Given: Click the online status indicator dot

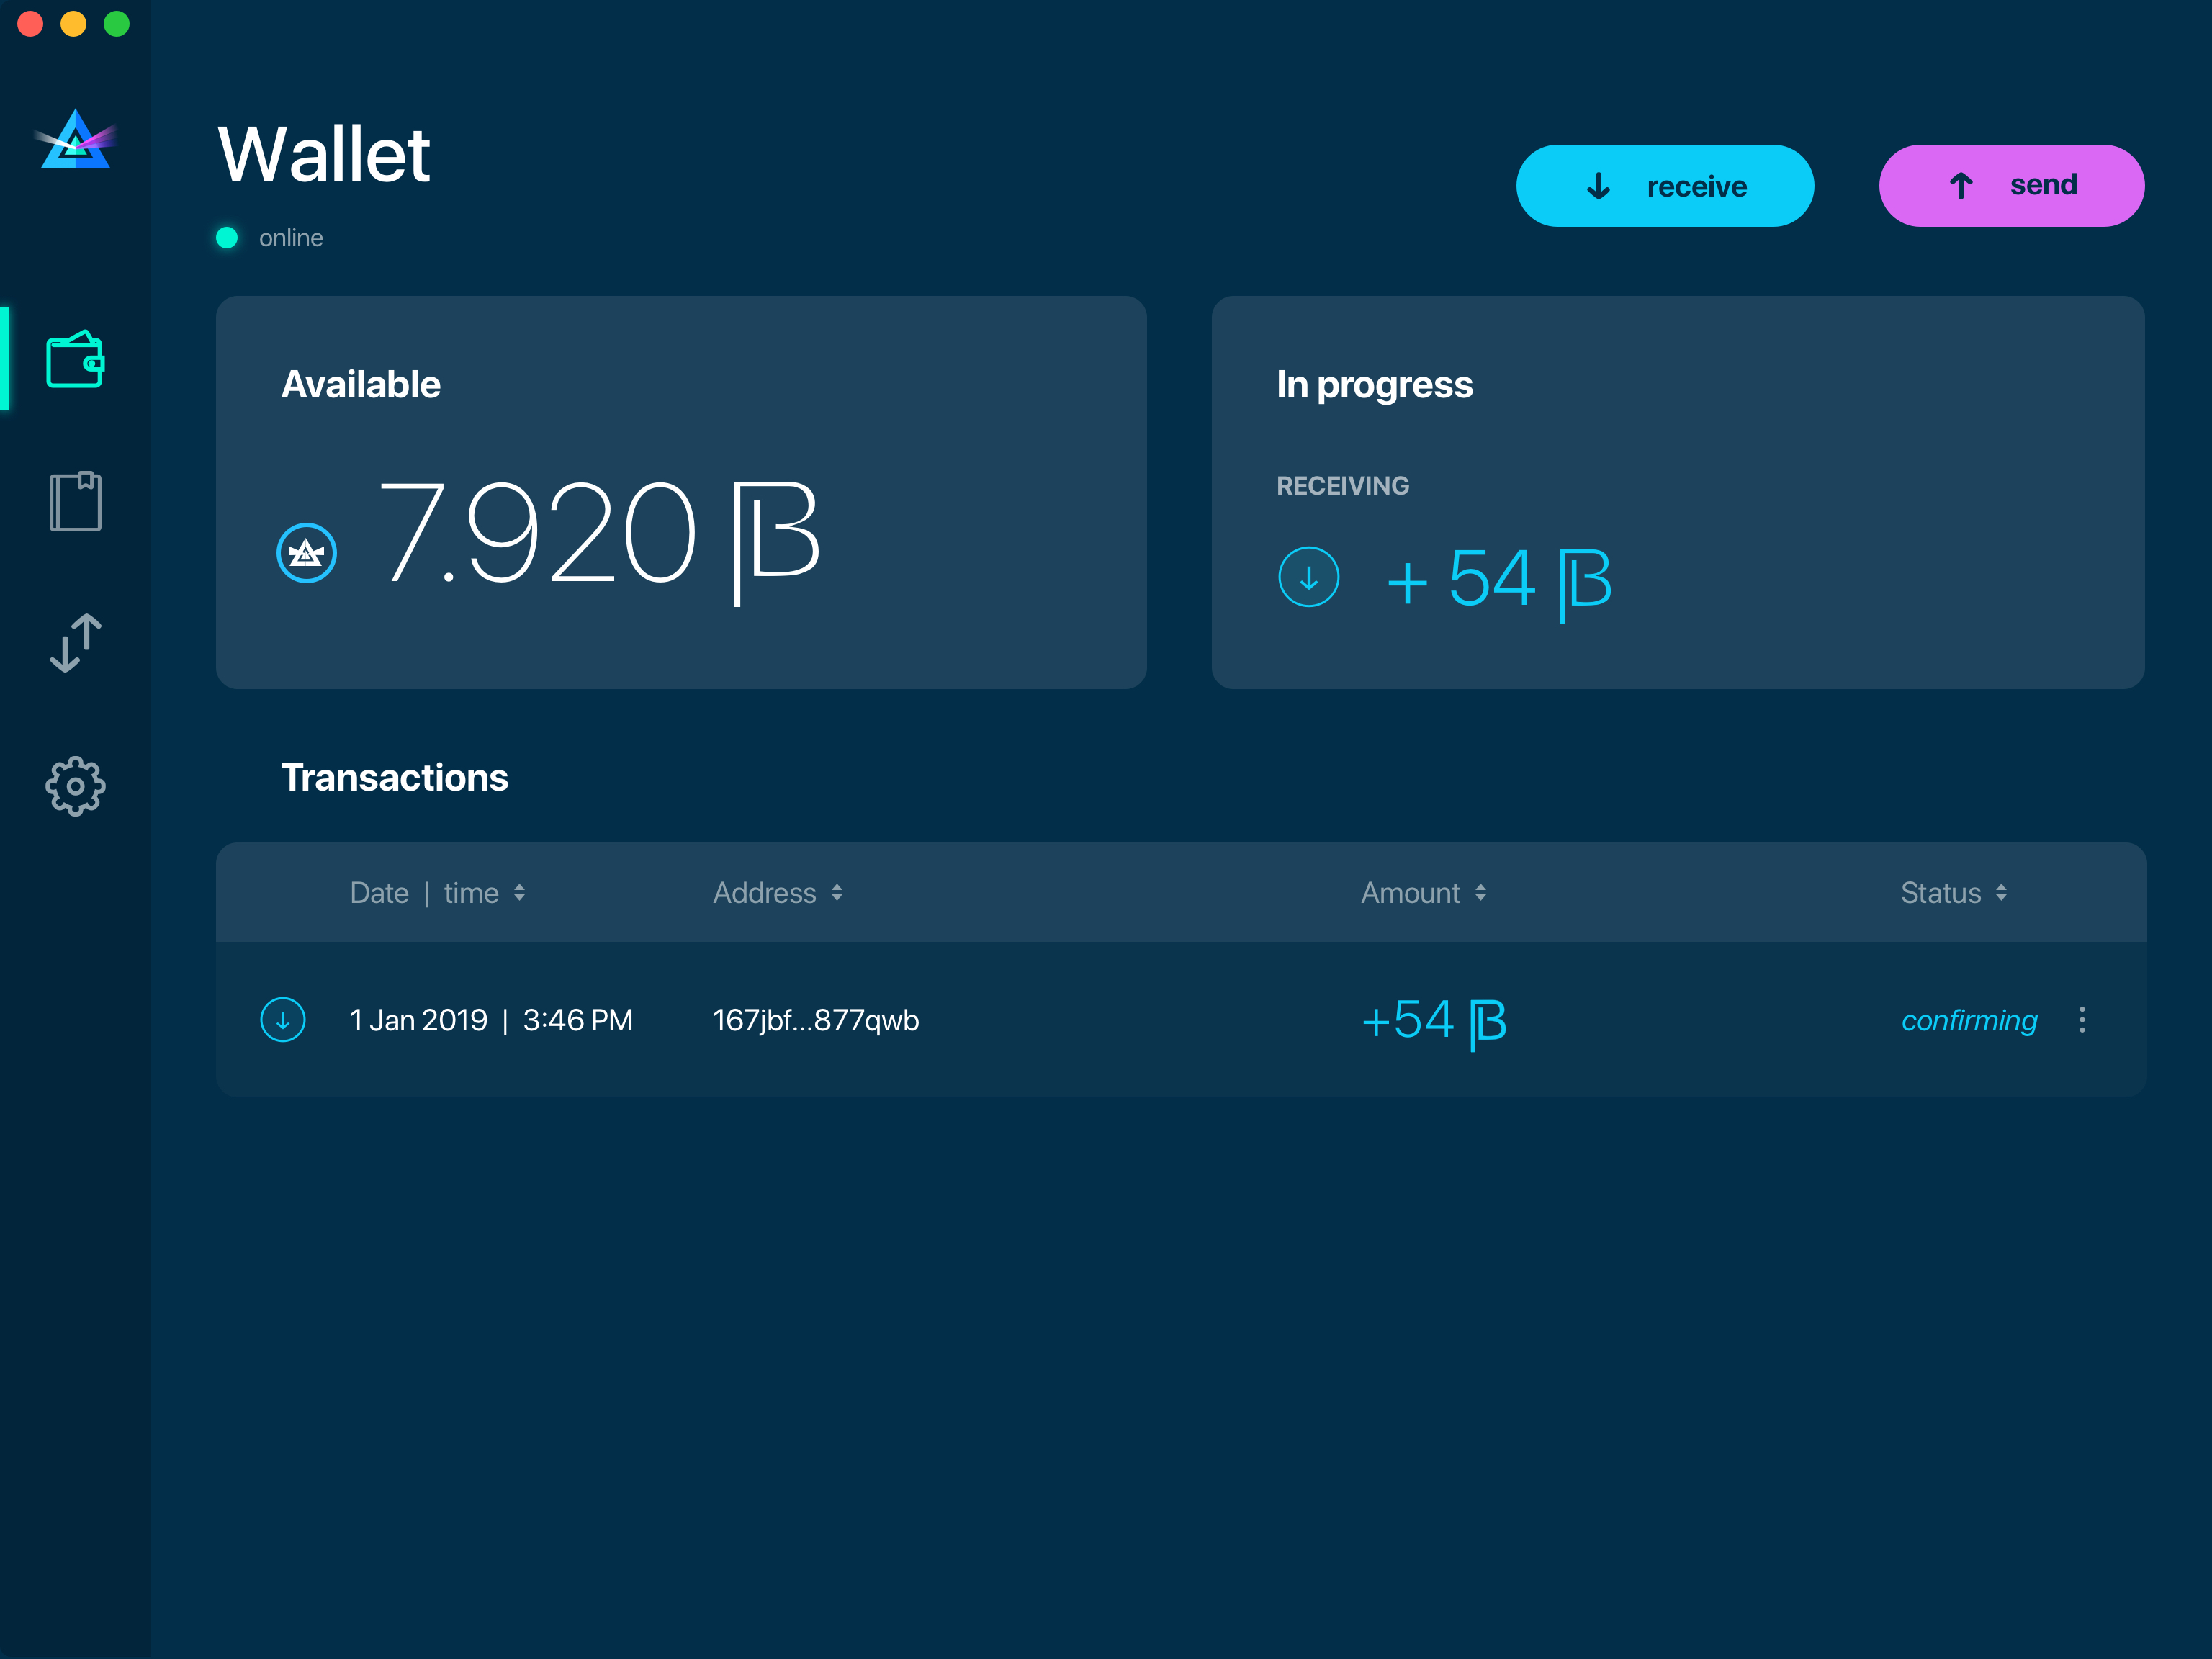Looking at the screenshot, I should pos(227,238).
